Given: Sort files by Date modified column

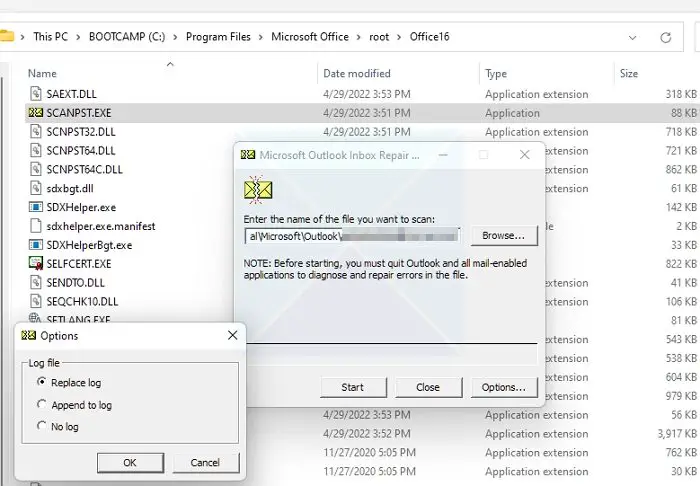Looking at the screenshot, I should (x=357, y=74).
